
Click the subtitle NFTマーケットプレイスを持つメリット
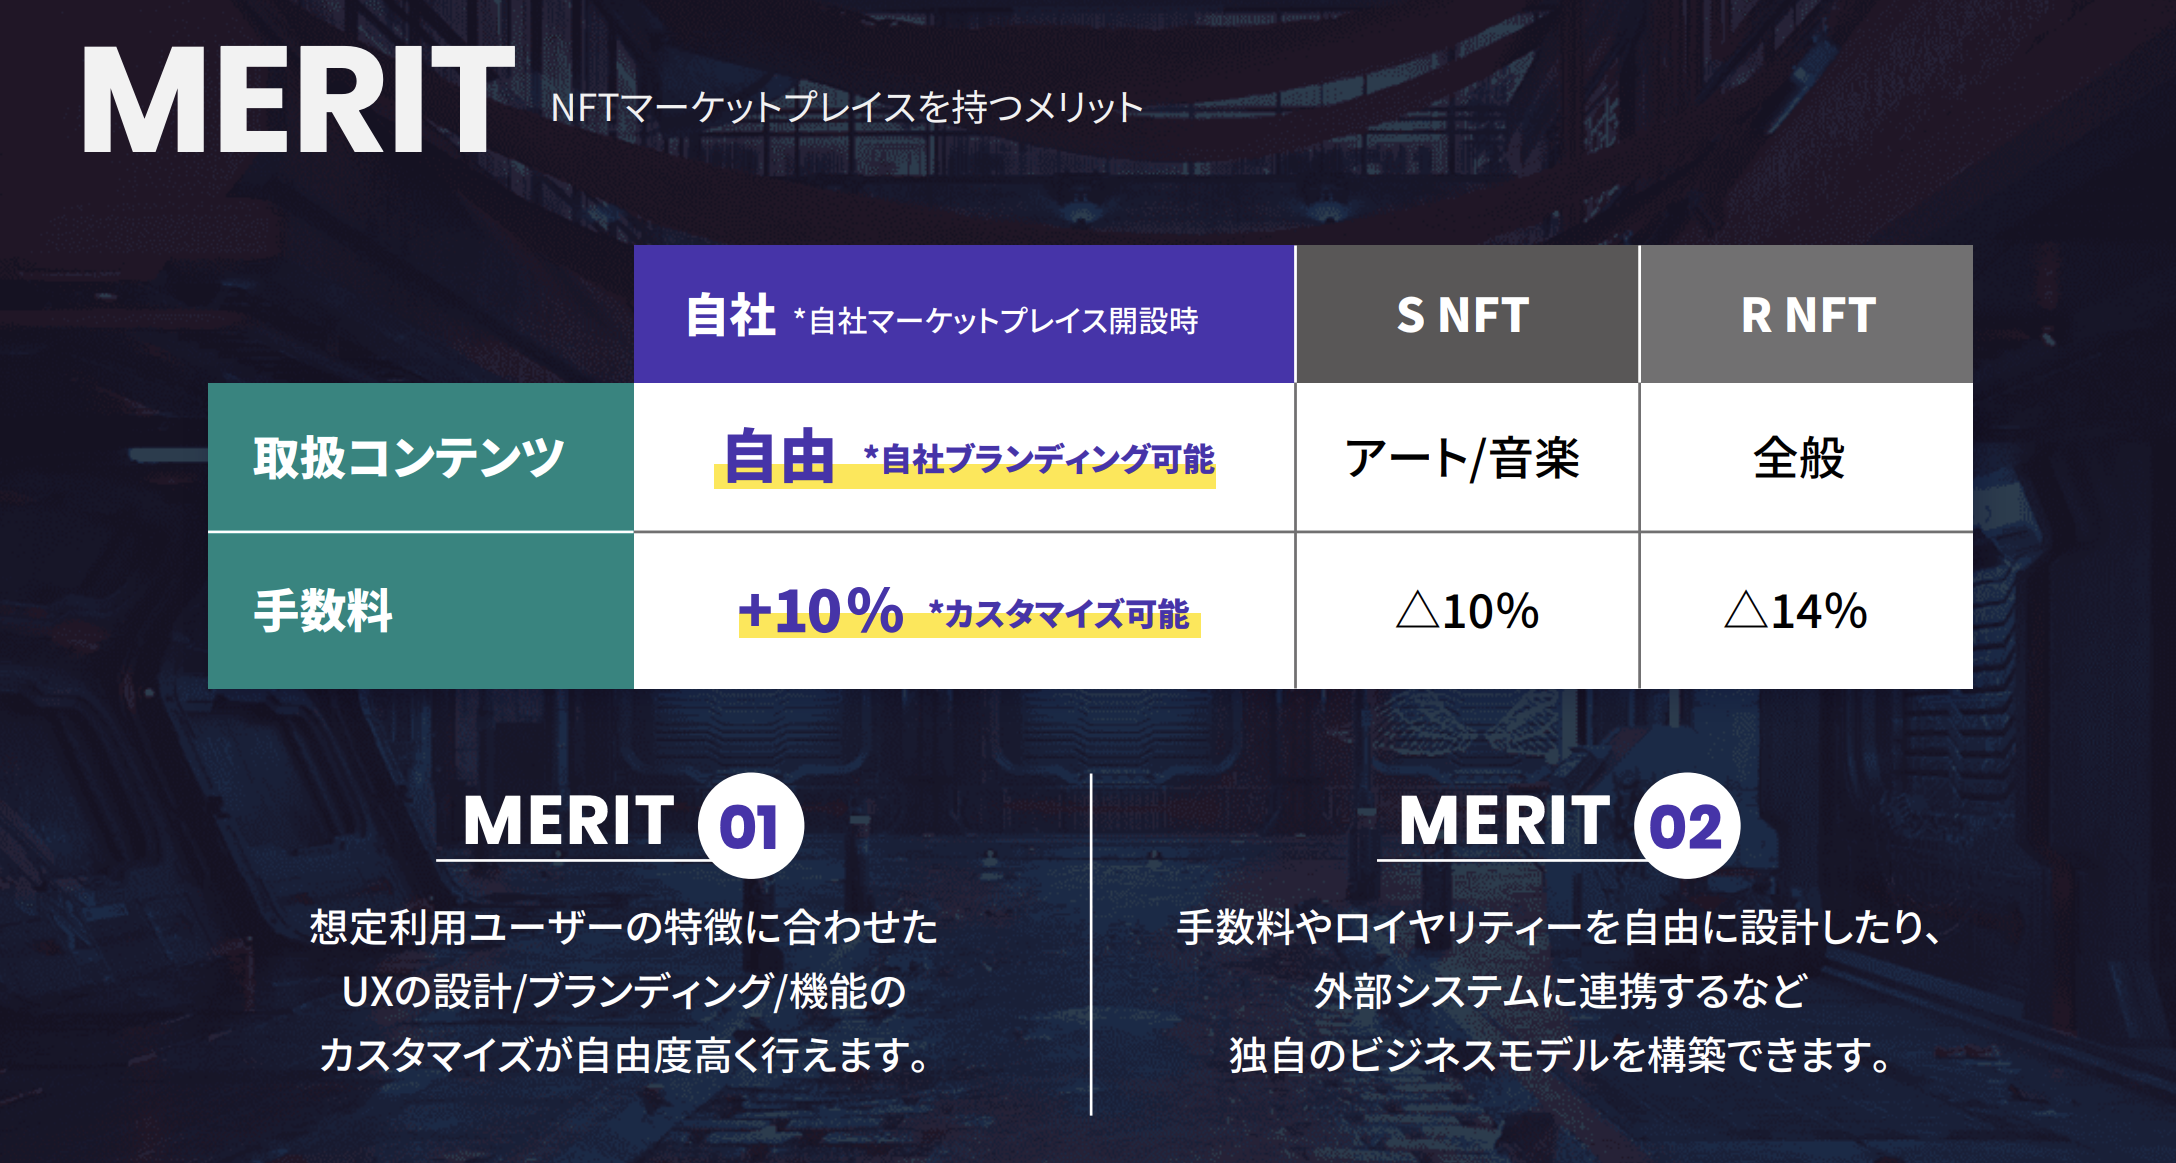[x=846, y=108]
